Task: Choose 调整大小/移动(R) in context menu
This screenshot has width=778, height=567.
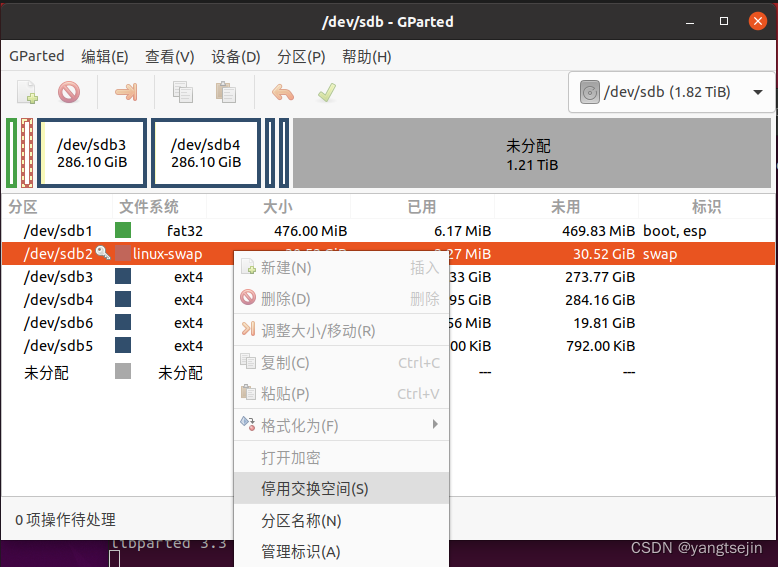Action: (x=341, y=330)
